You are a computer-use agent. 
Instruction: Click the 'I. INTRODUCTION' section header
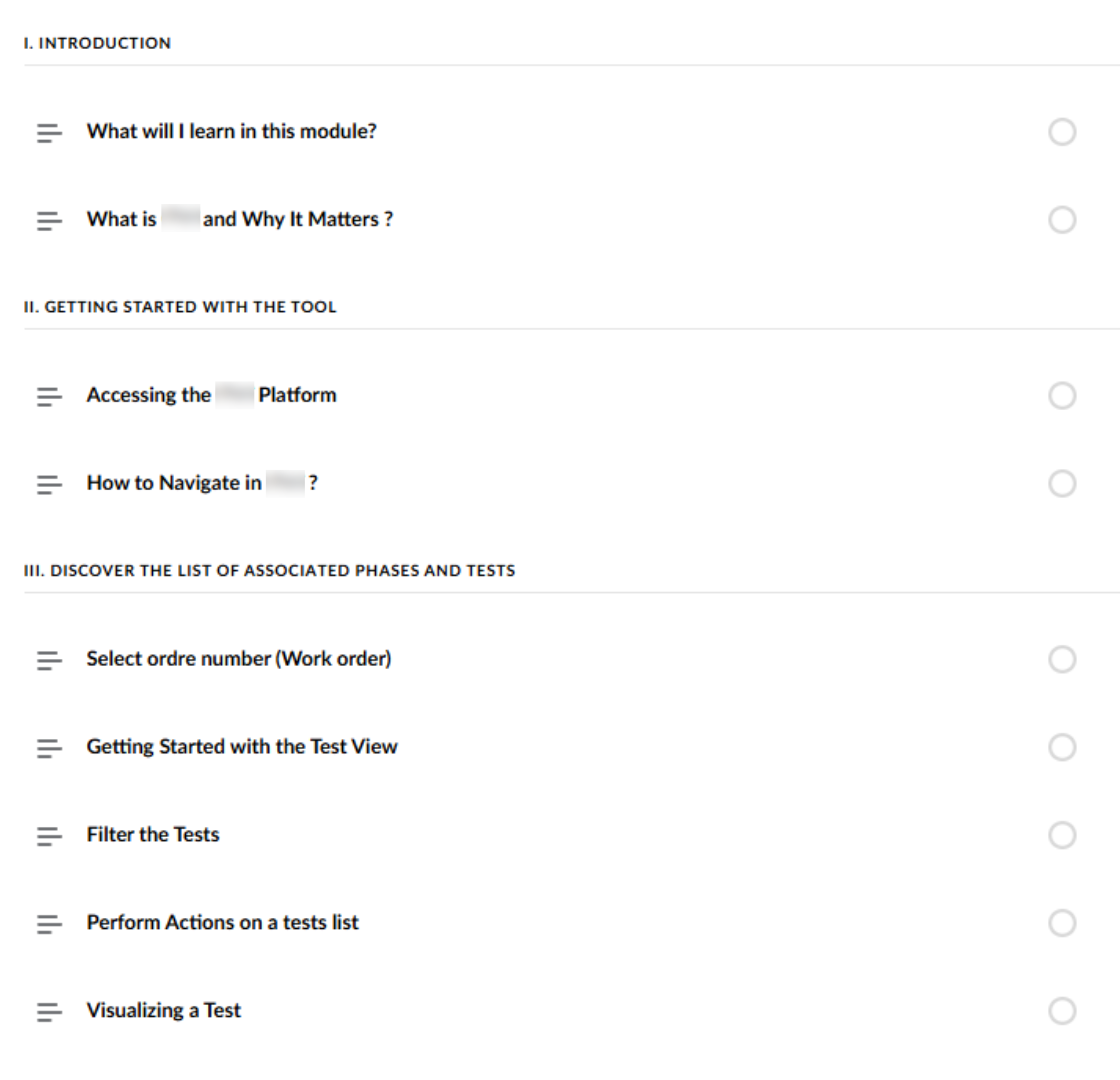(97, 44)
